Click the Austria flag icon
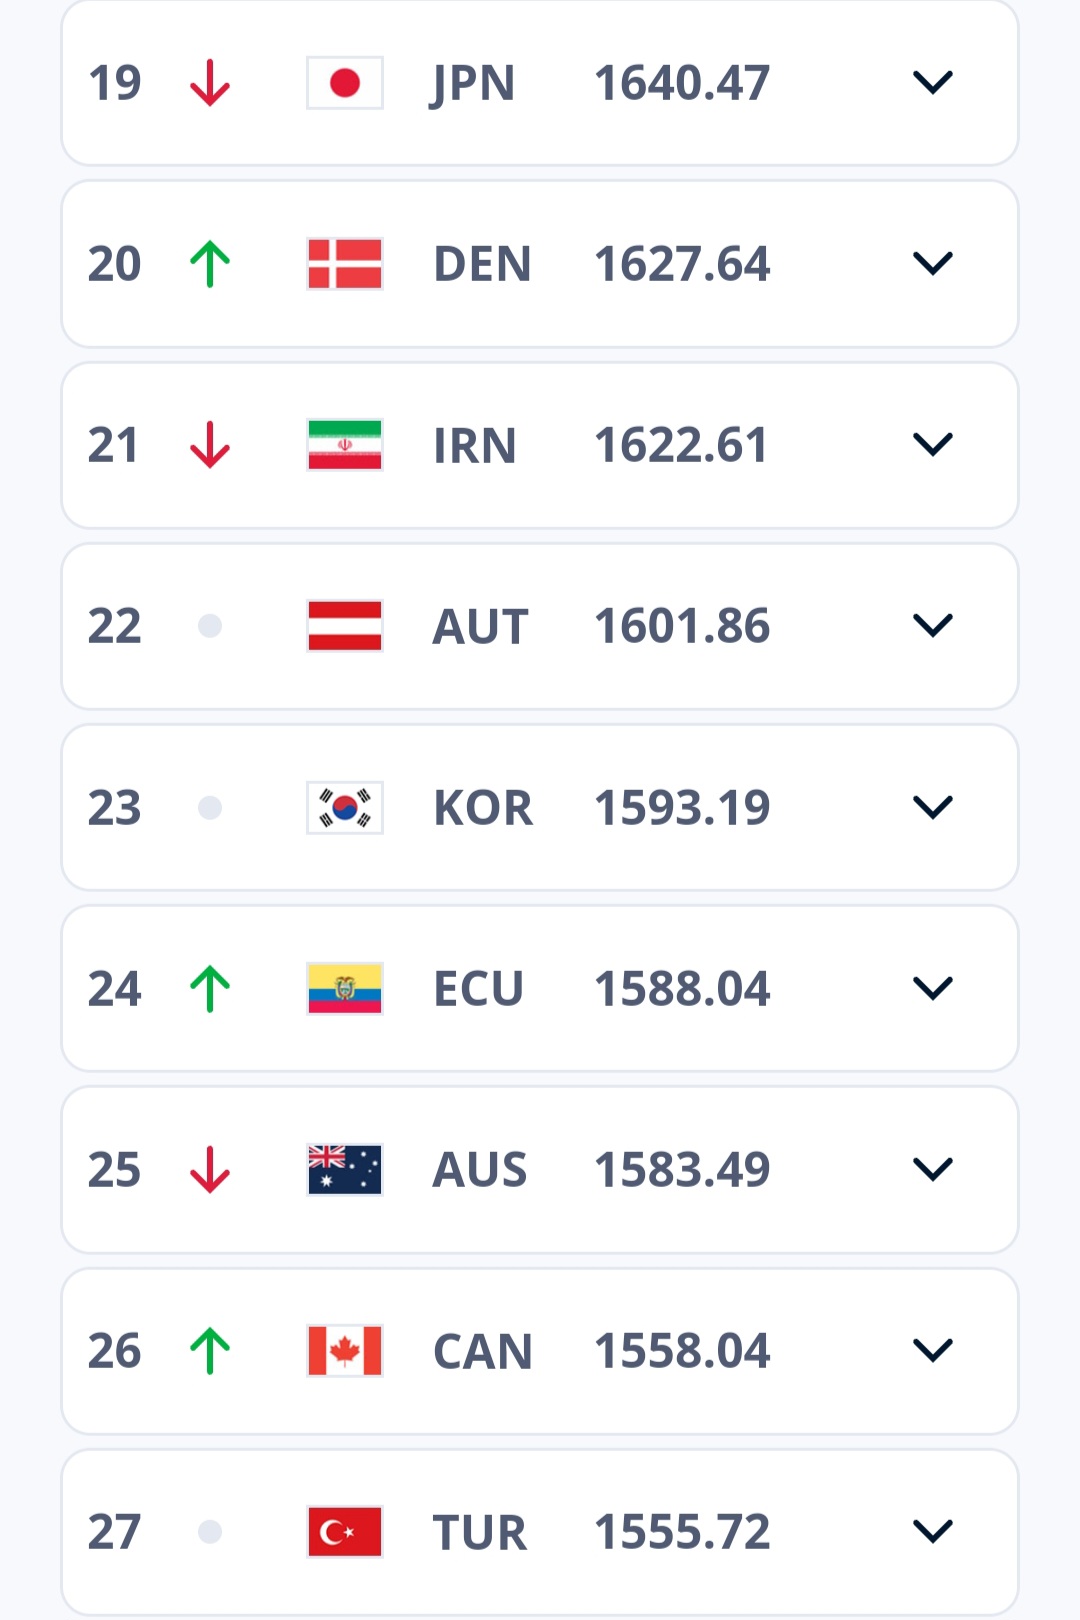Image resolution: width=1080 pixels, height=1620 pixels. [x=345, y=626]
